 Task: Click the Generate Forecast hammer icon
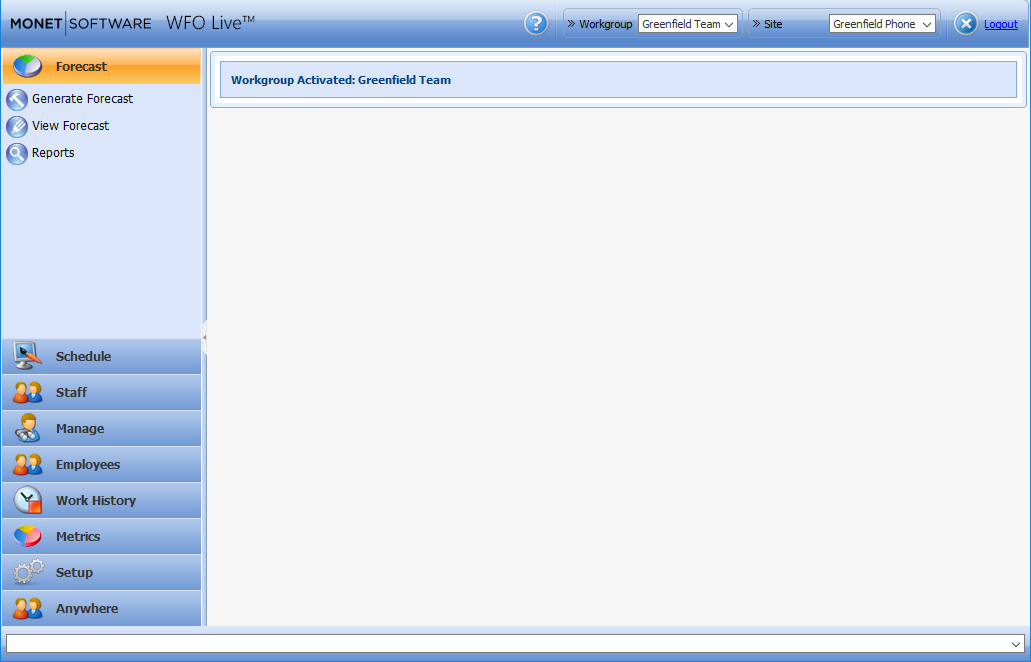coord(17,99)
